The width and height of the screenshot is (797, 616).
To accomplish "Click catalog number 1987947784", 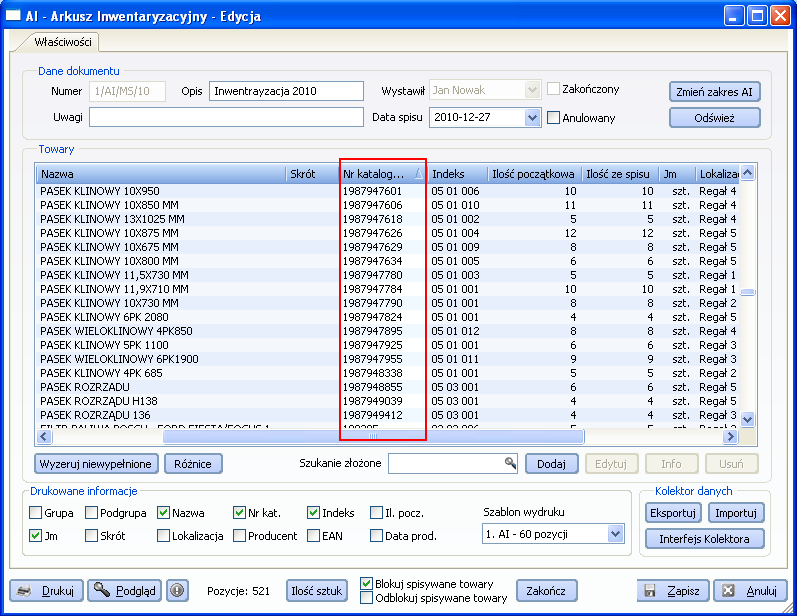I will [x=373, y=289].
